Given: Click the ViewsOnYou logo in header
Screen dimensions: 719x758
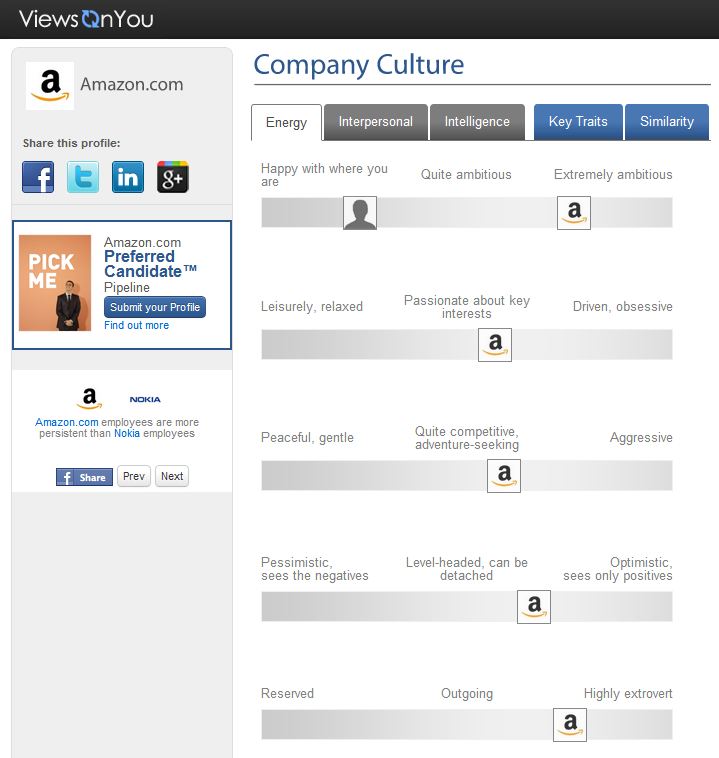Looking at the screenshot, I should tap(86, 18).
